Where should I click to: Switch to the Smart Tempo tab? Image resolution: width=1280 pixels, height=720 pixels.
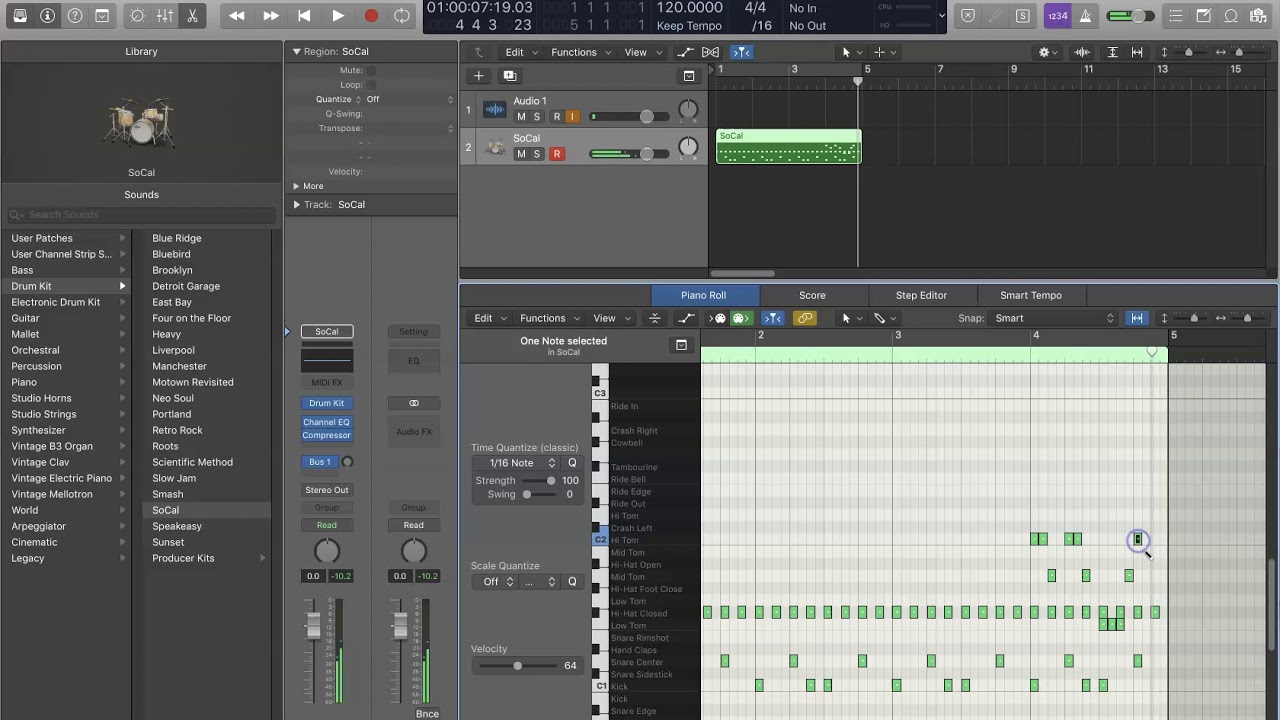coord(1031,295)
